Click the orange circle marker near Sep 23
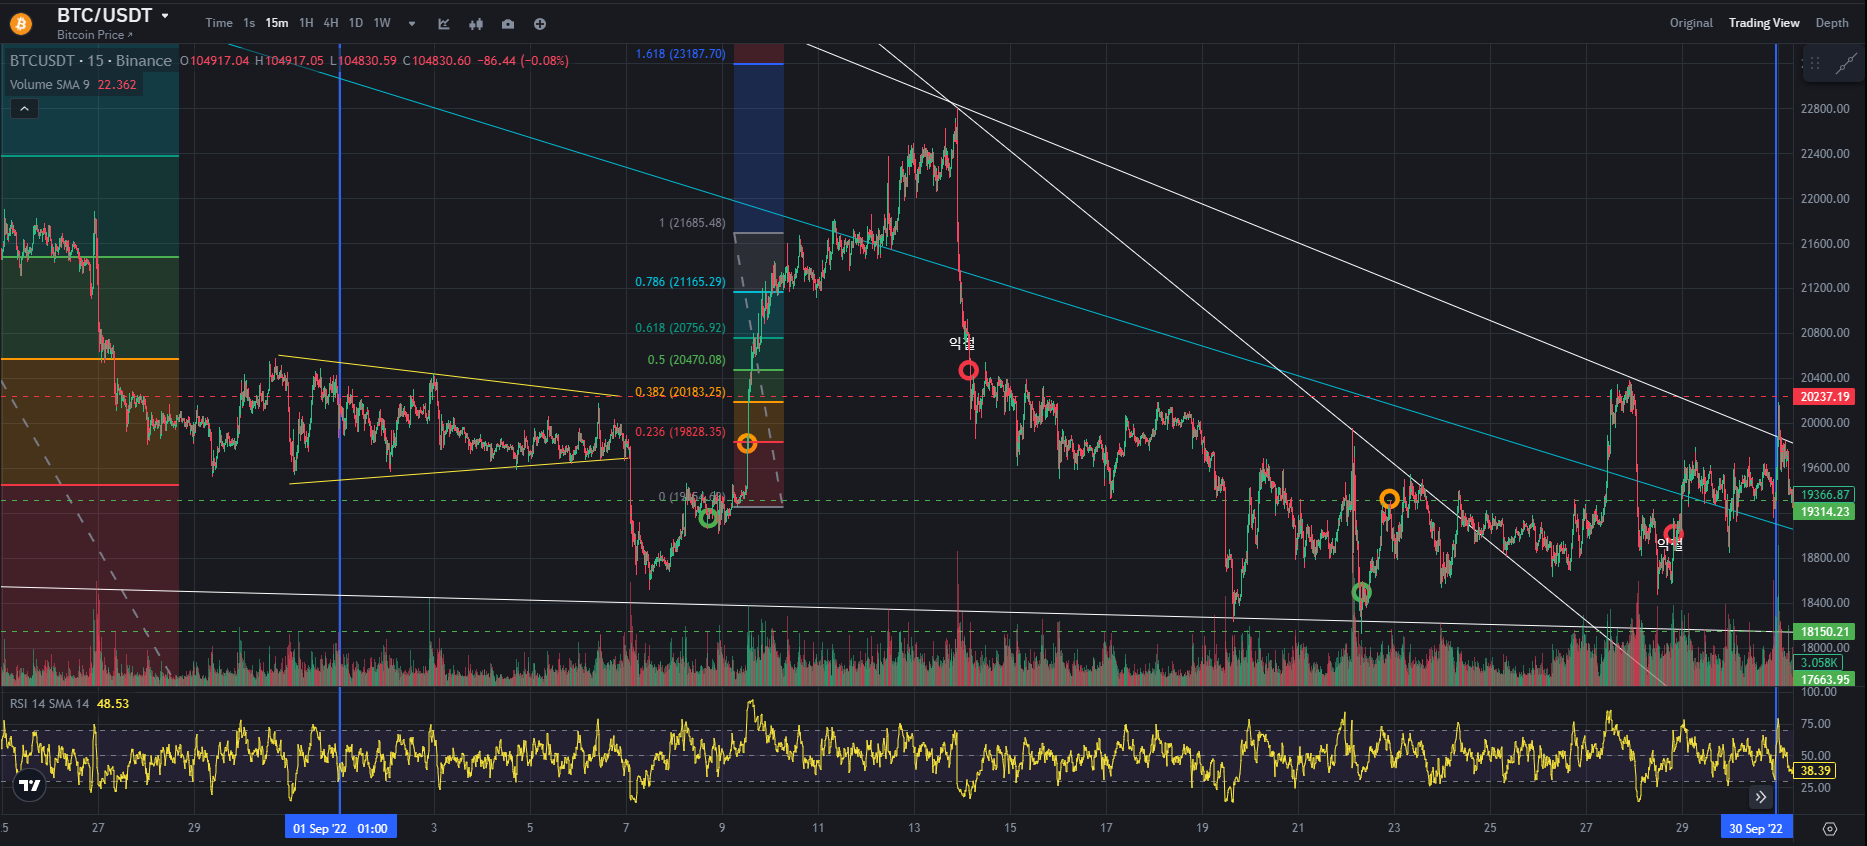Screen dimensions: 1867x846 1389,498
